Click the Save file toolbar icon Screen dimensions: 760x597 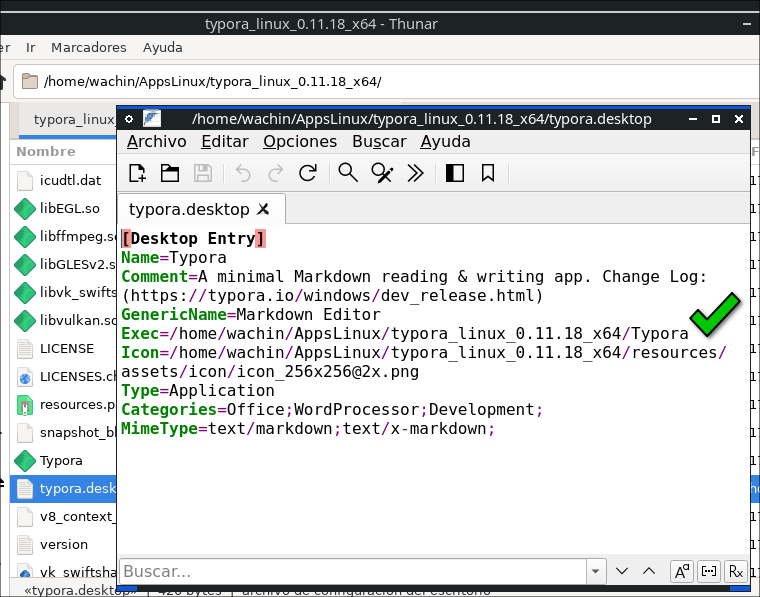coord(203,173)
